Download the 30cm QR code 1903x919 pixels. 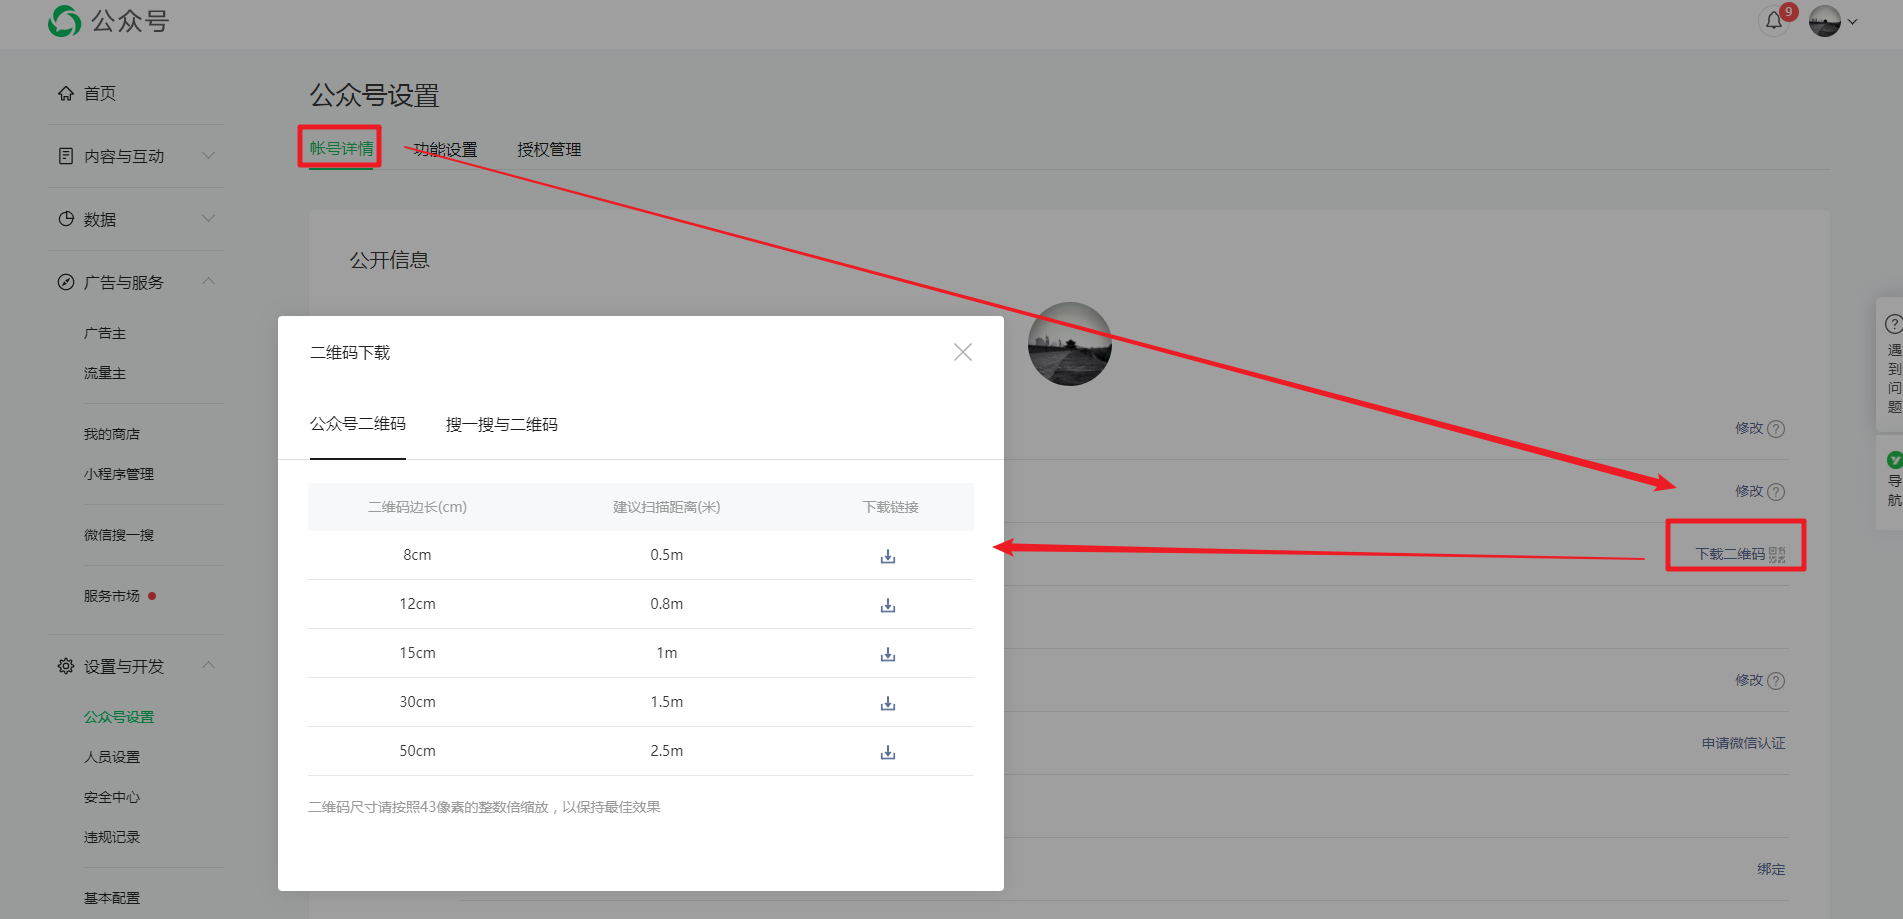(x=888, y=703)
